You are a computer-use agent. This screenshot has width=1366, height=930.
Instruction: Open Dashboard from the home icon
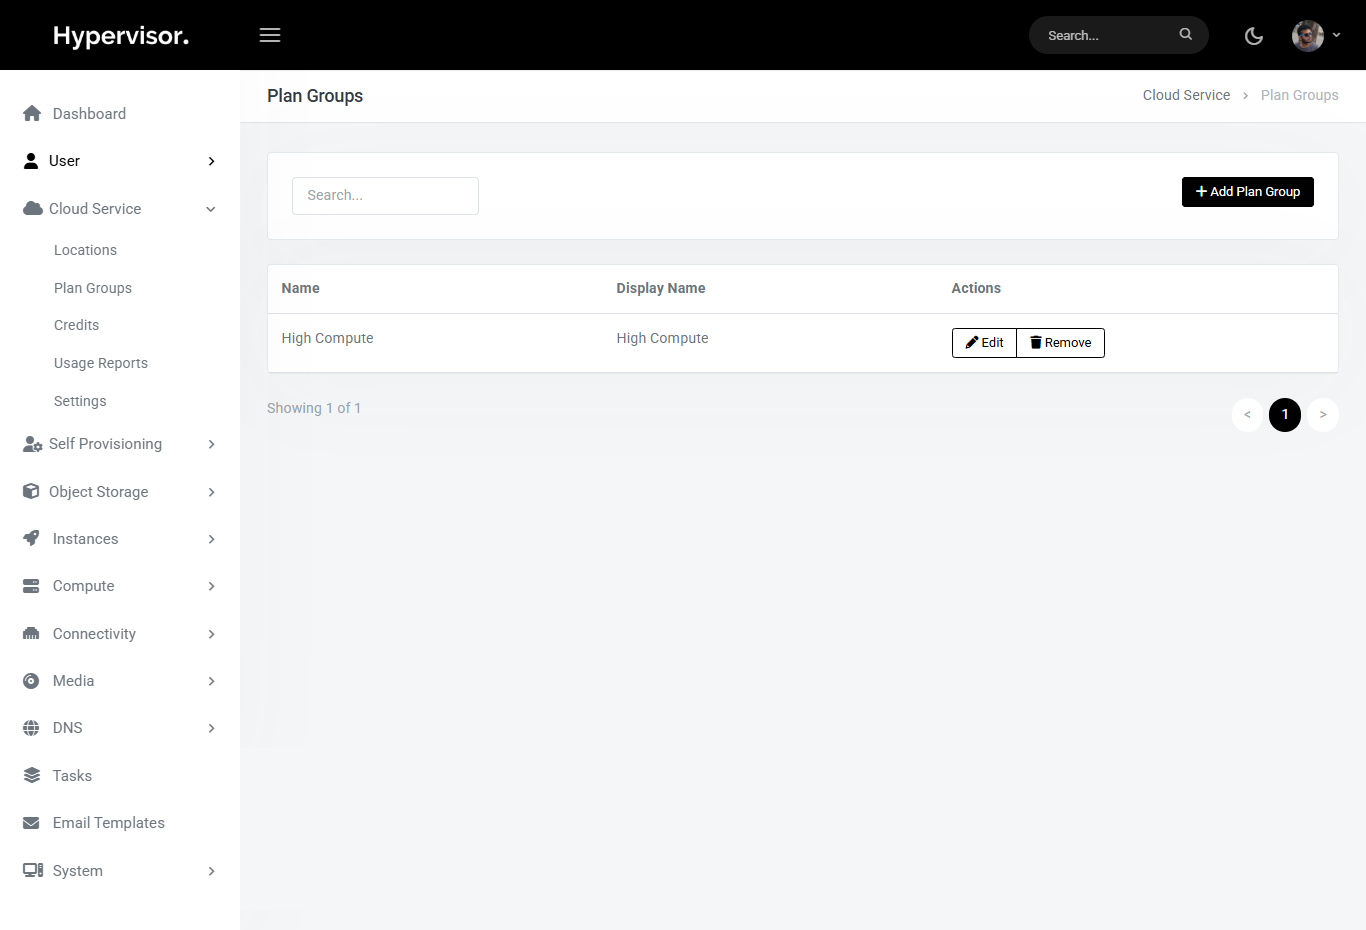pos(32,114)
